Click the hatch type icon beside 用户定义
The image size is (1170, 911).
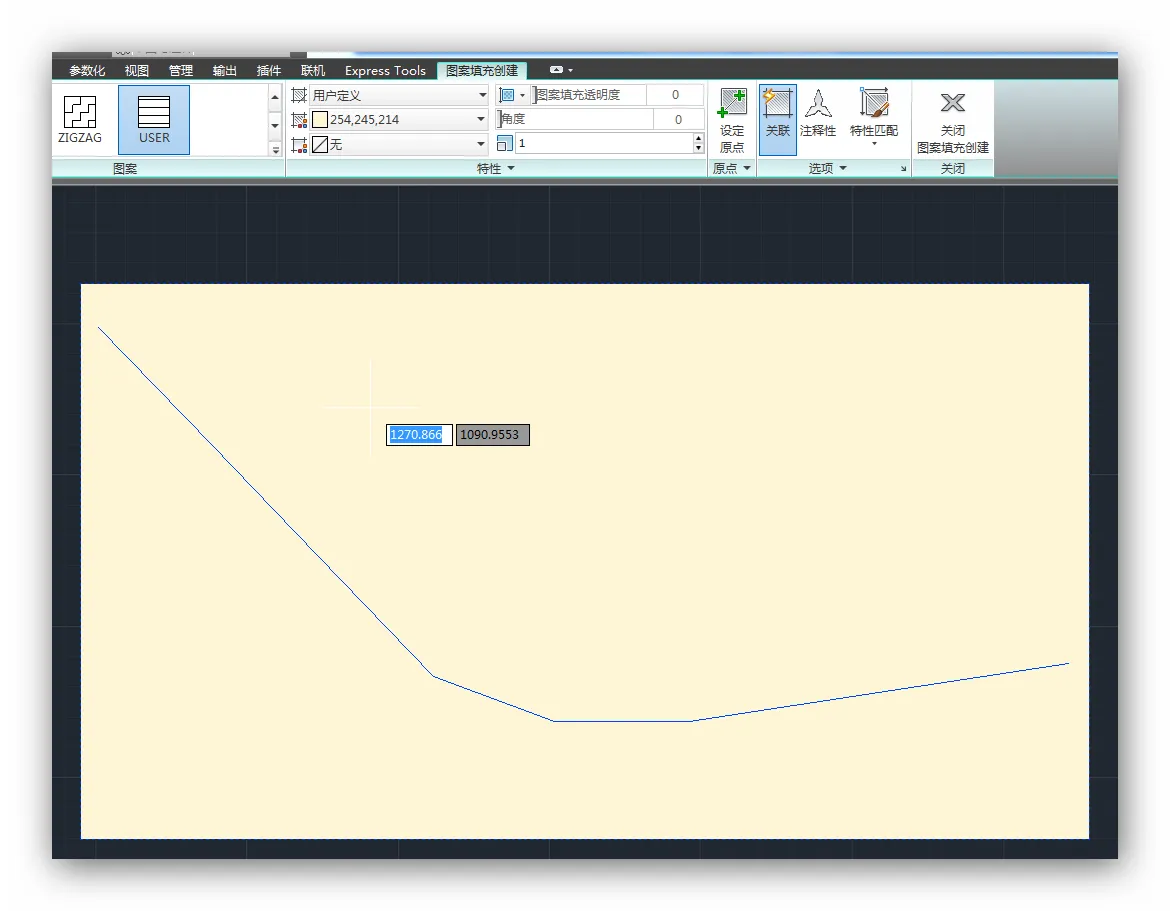tap(299, 95)
